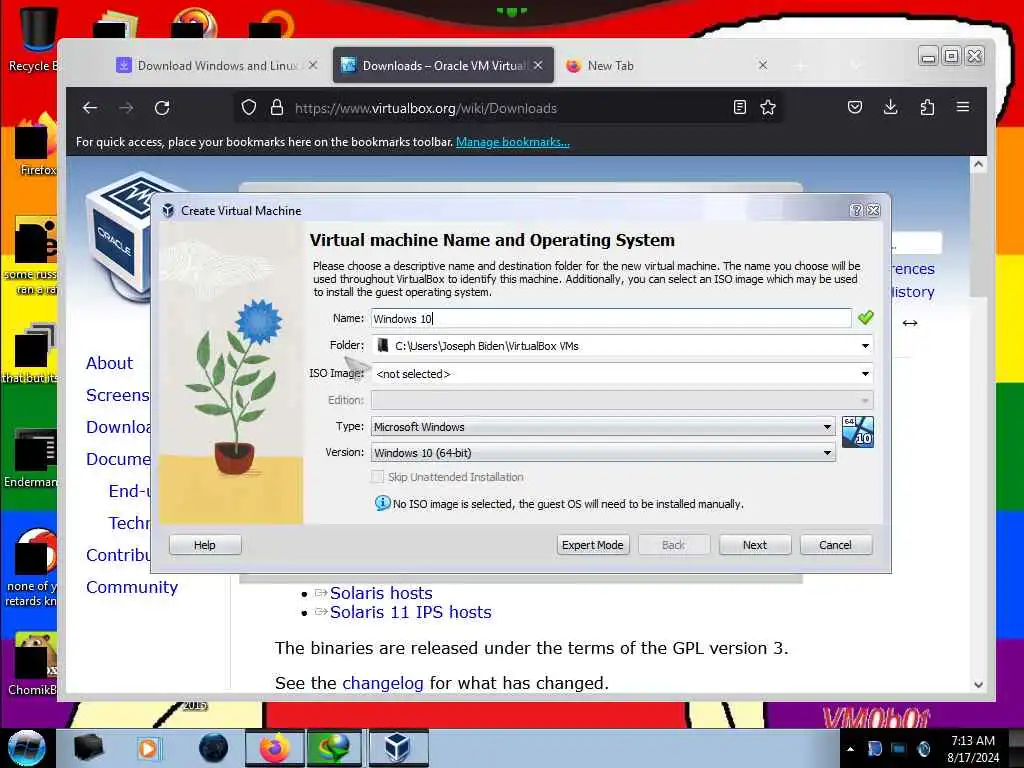This screenshot has height=768, width=1024.
Task: Click the help question mark in dialog title bar
Action: click(856, 210)
